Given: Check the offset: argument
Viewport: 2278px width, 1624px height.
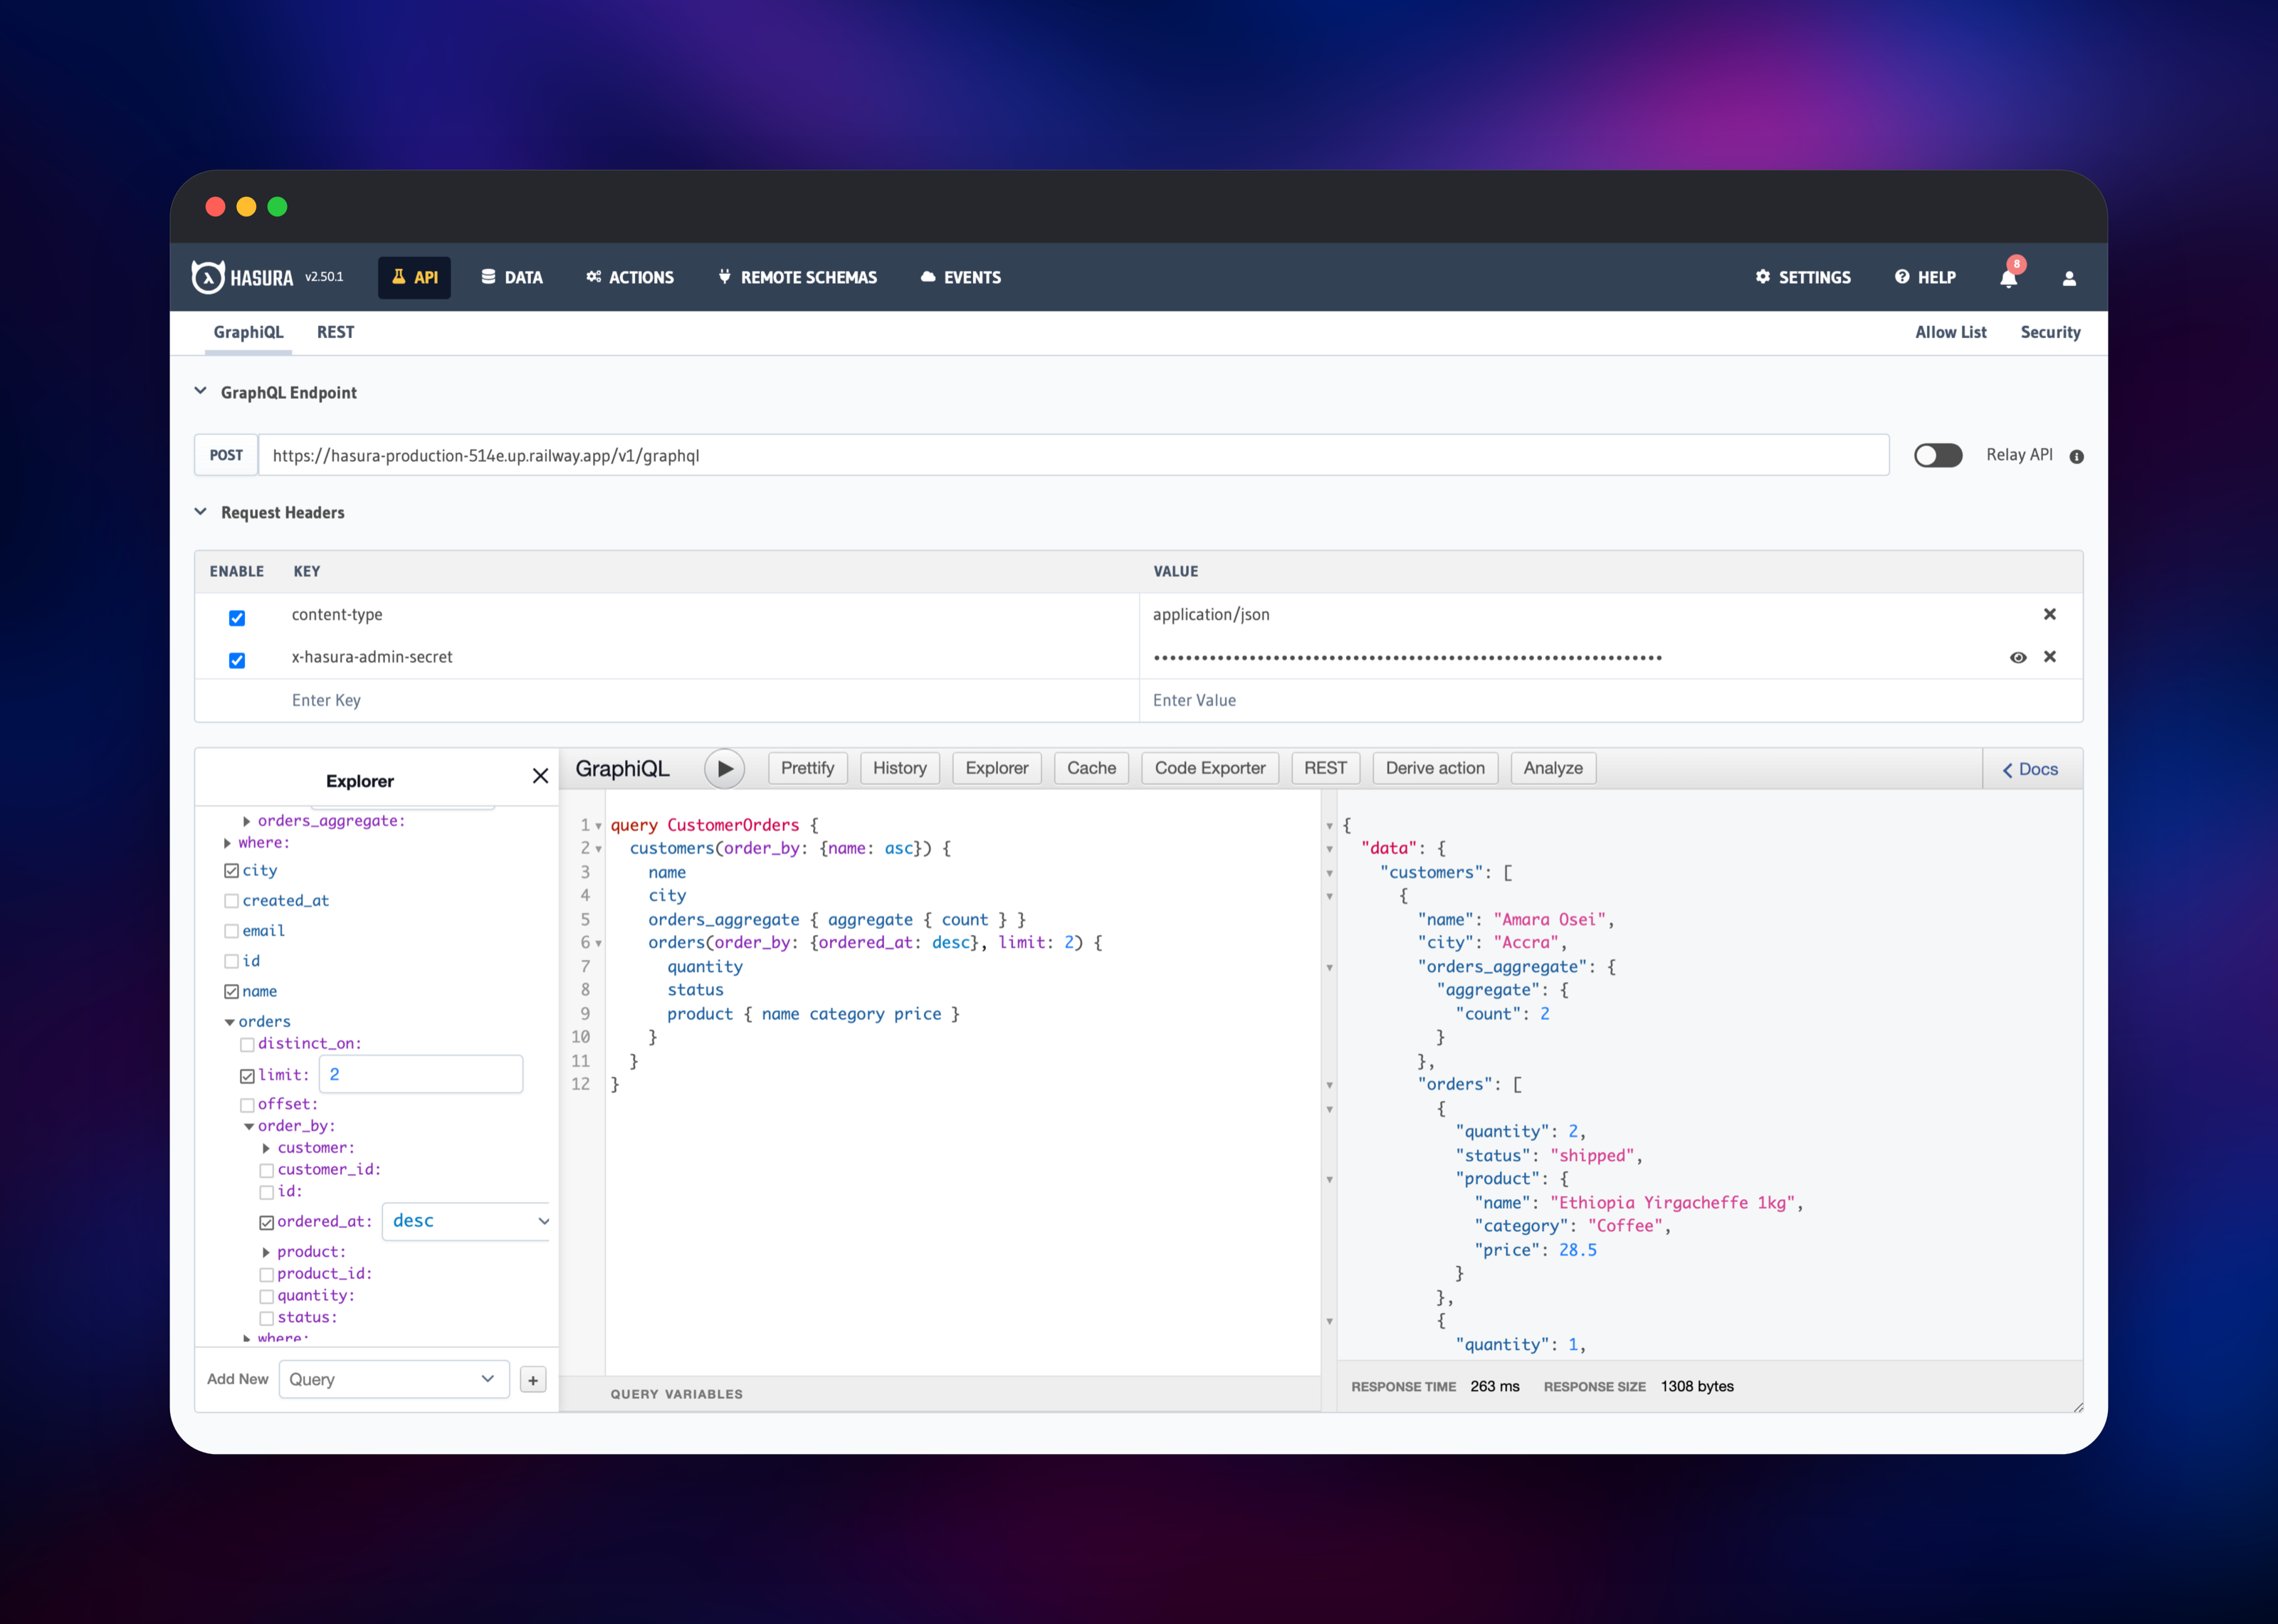Looking at the screenshot, I should click(247, 1105).
